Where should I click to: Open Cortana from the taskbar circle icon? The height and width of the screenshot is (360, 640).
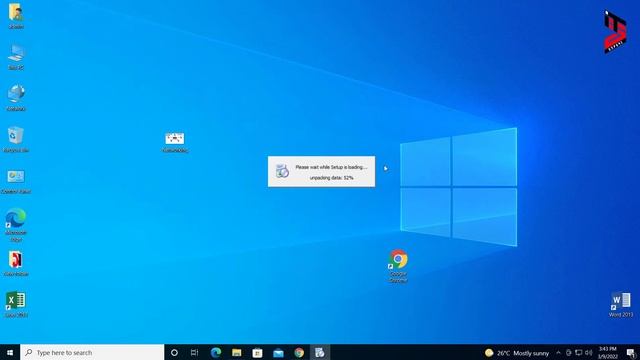point(174,352)
